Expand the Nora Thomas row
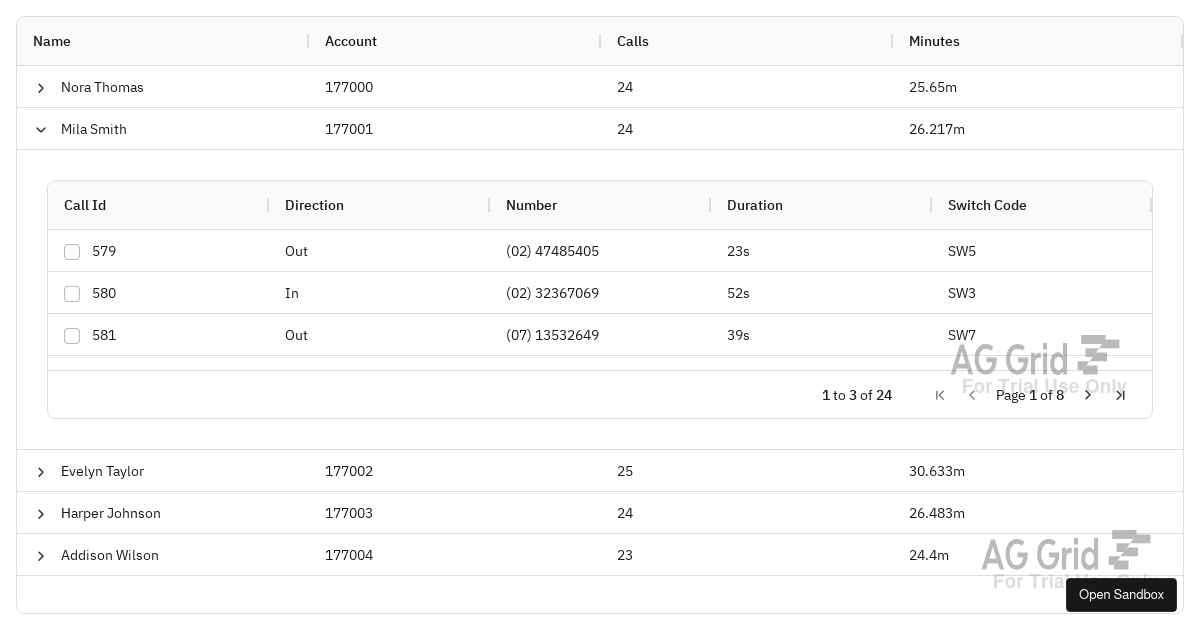The image size is (1200, 630). (x=41, y=88)
